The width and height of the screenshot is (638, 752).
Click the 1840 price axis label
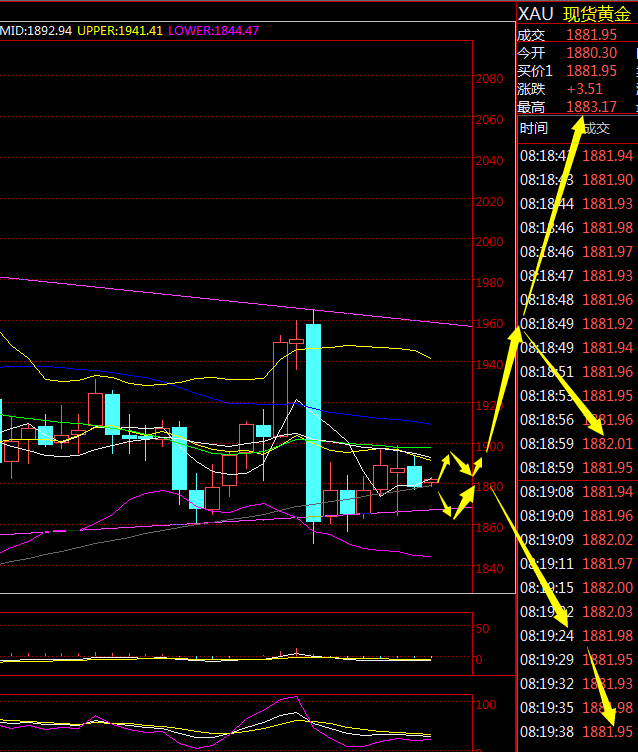pyautogui.click(x=489, y=568)
